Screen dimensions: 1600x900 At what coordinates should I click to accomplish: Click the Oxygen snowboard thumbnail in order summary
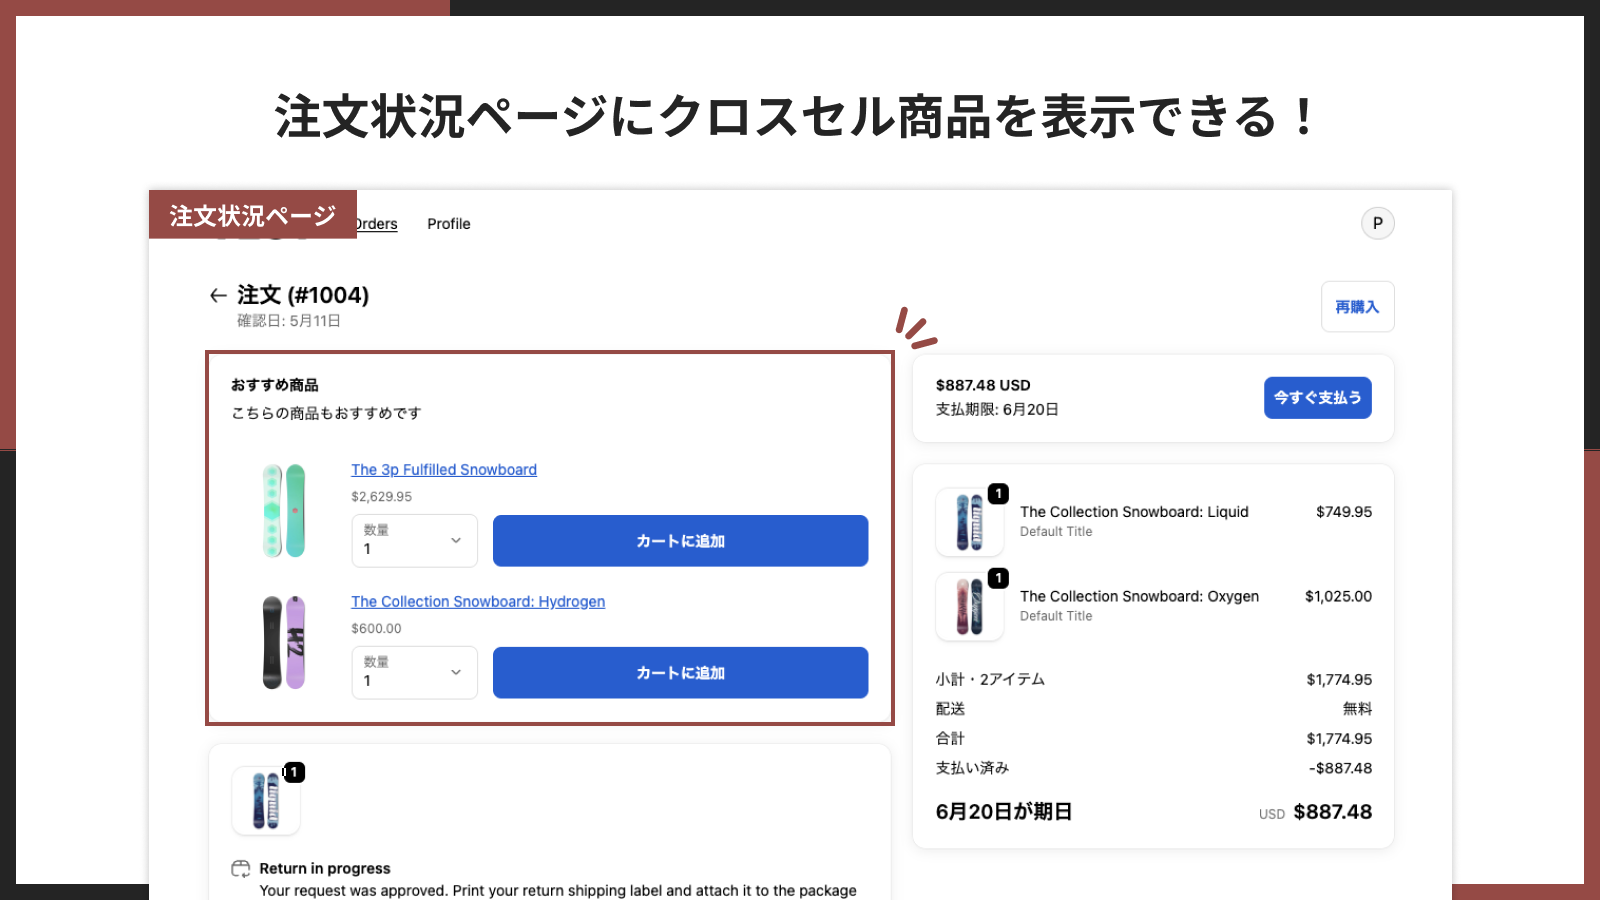click(969, 606)
